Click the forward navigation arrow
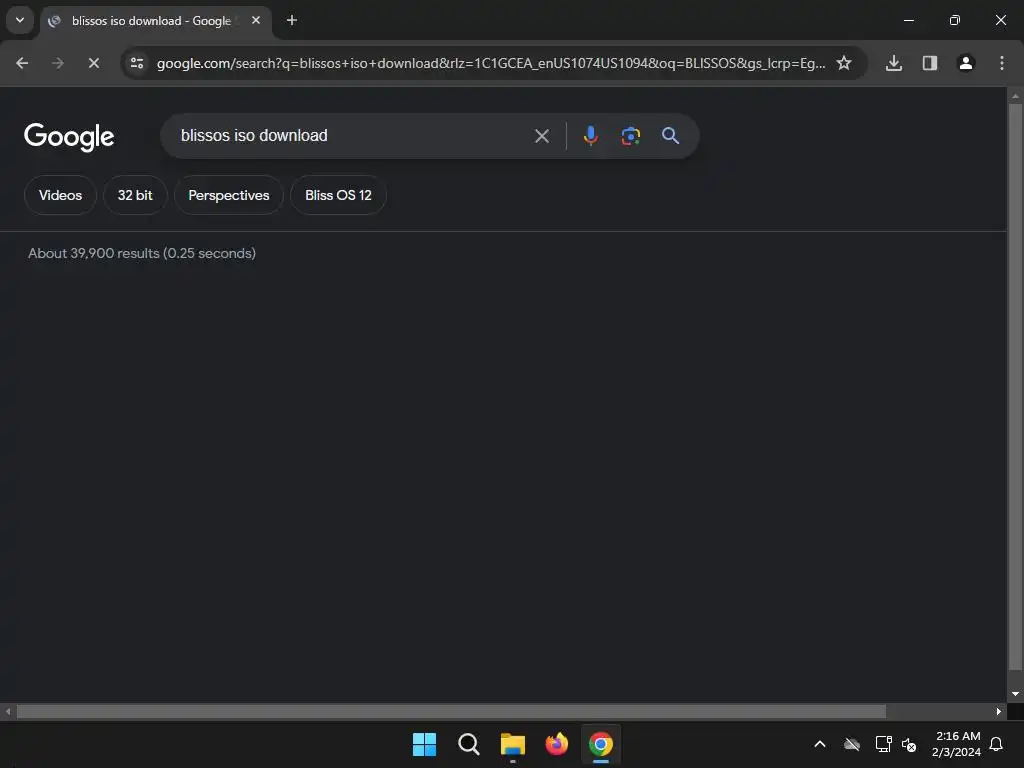Viewport: 1024px width, 768px height. pos(57,63)
